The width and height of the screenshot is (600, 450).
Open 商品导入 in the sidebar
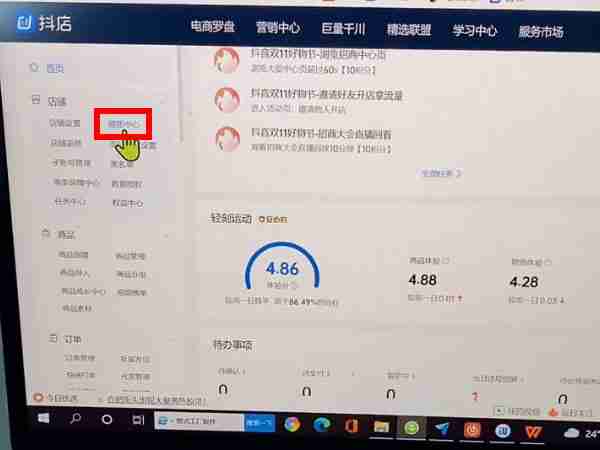74,273
